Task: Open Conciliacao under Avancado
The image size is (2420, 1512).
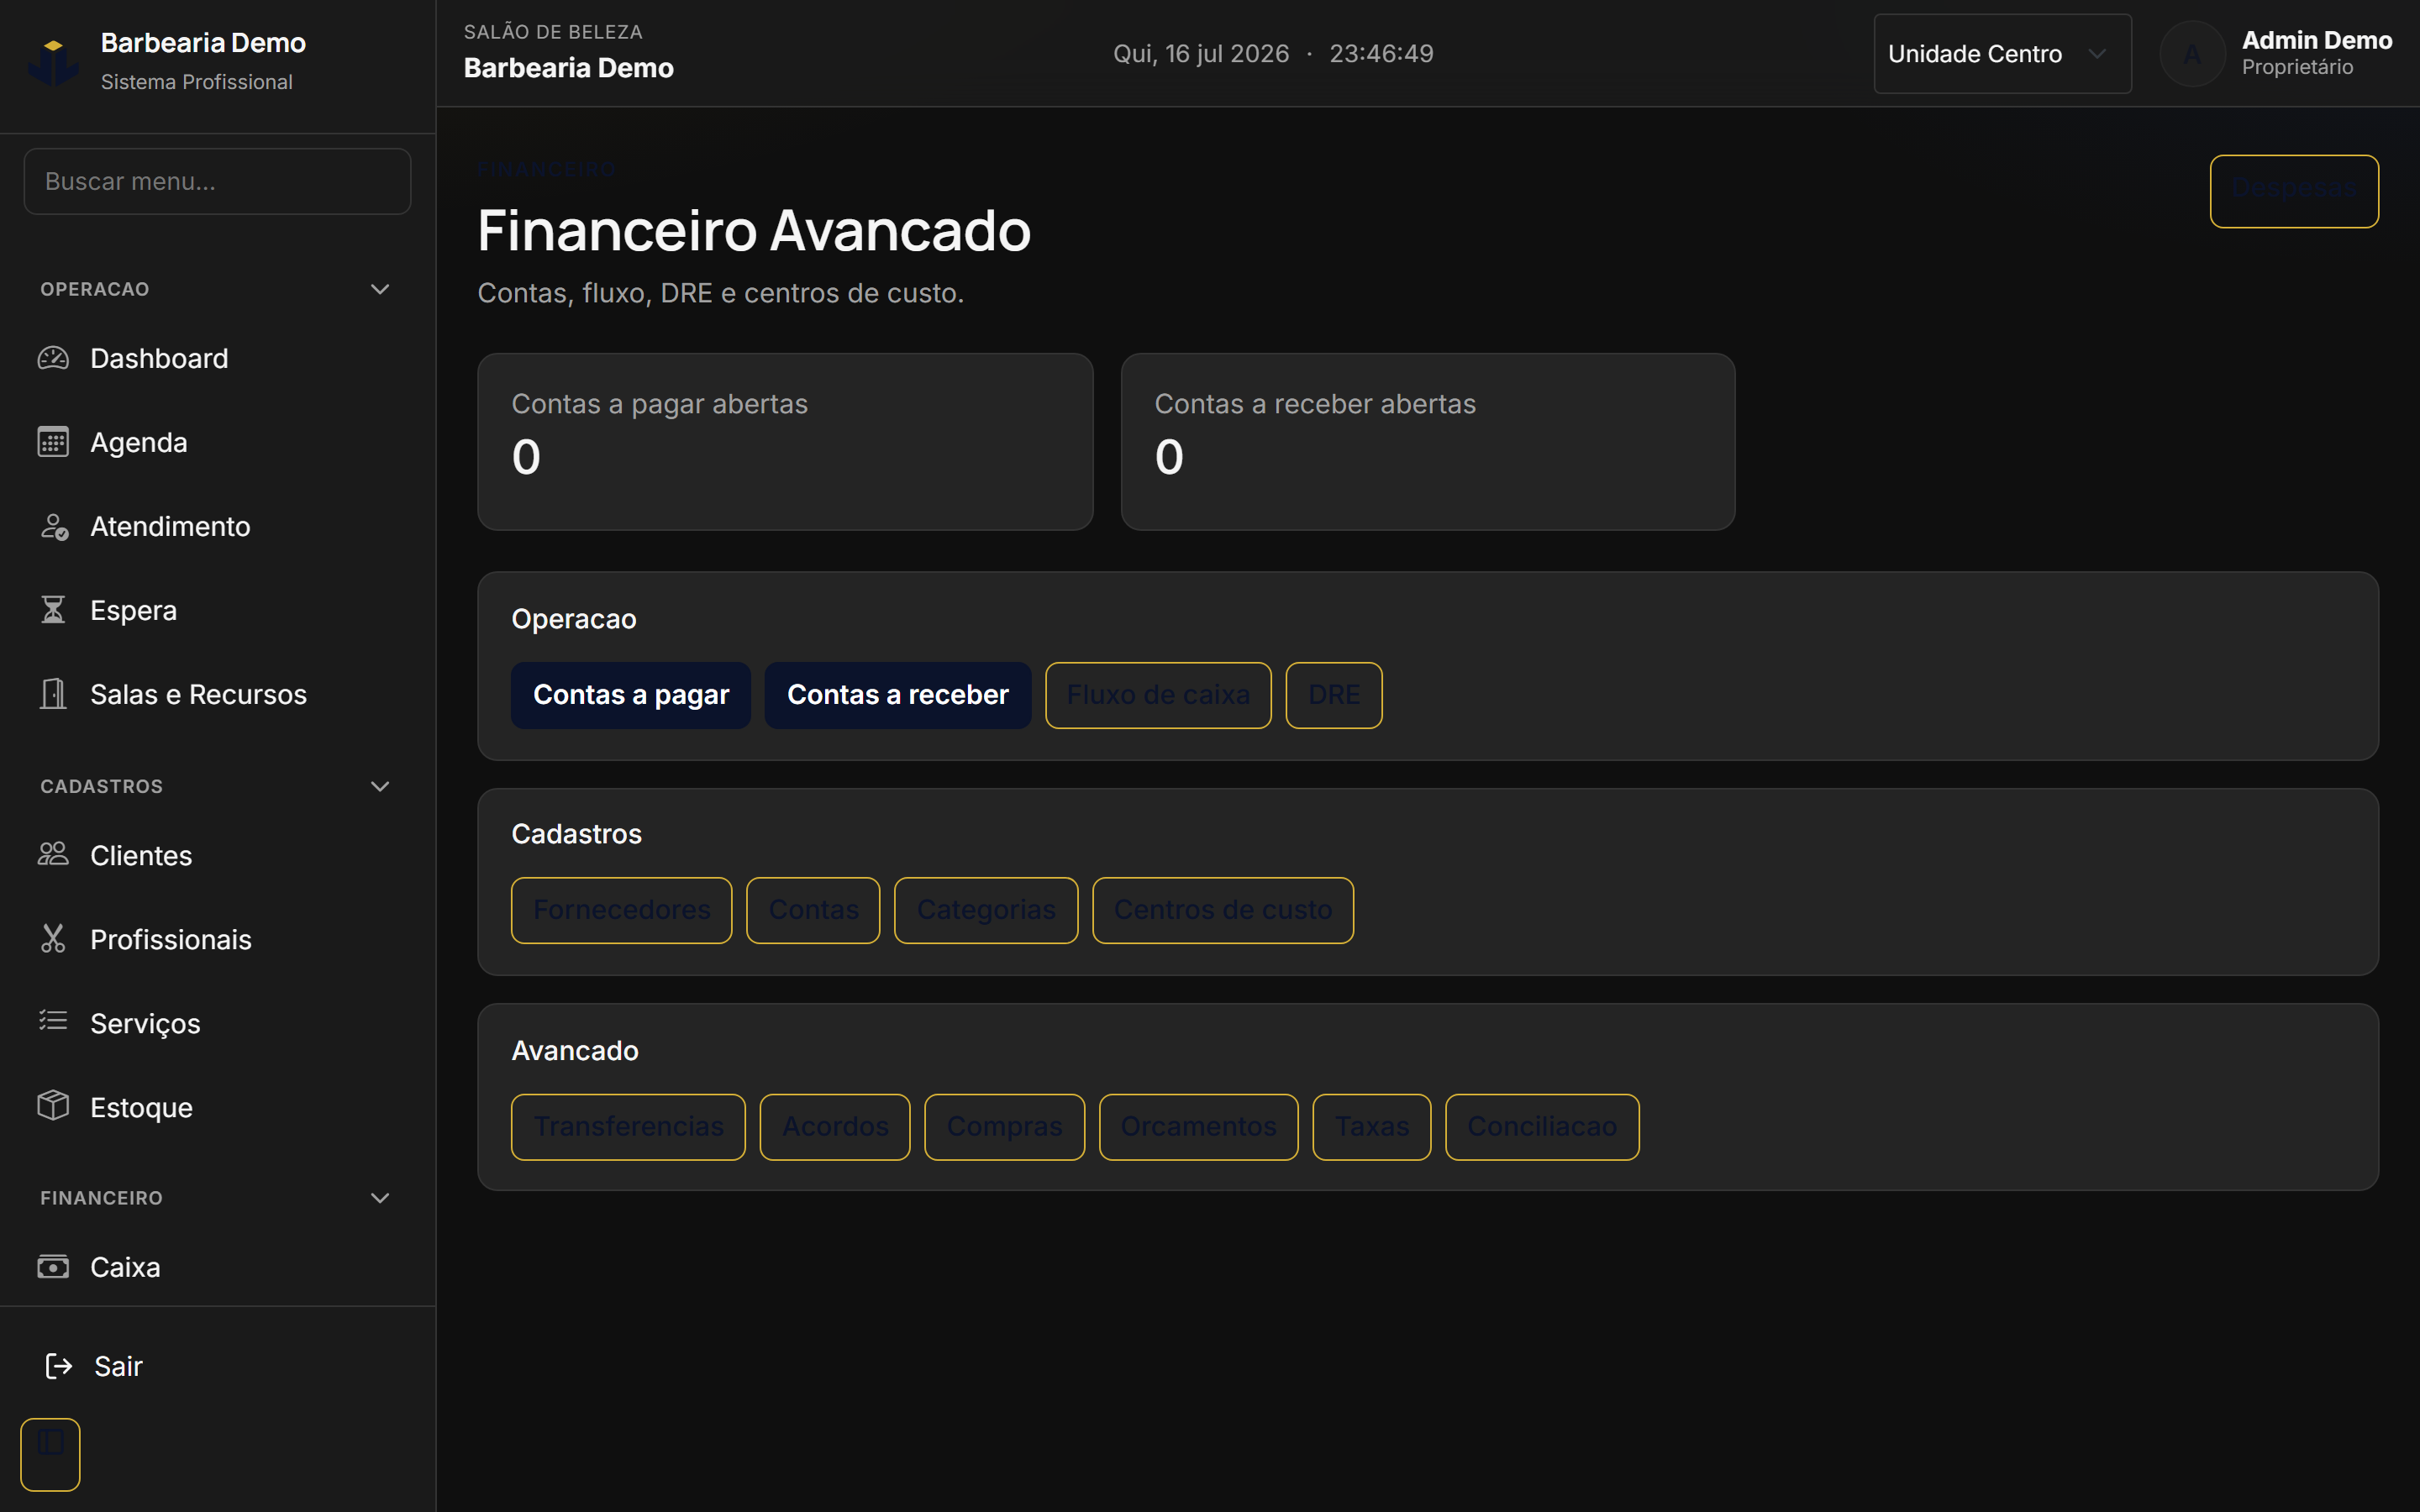Action: point(1542,1127)
